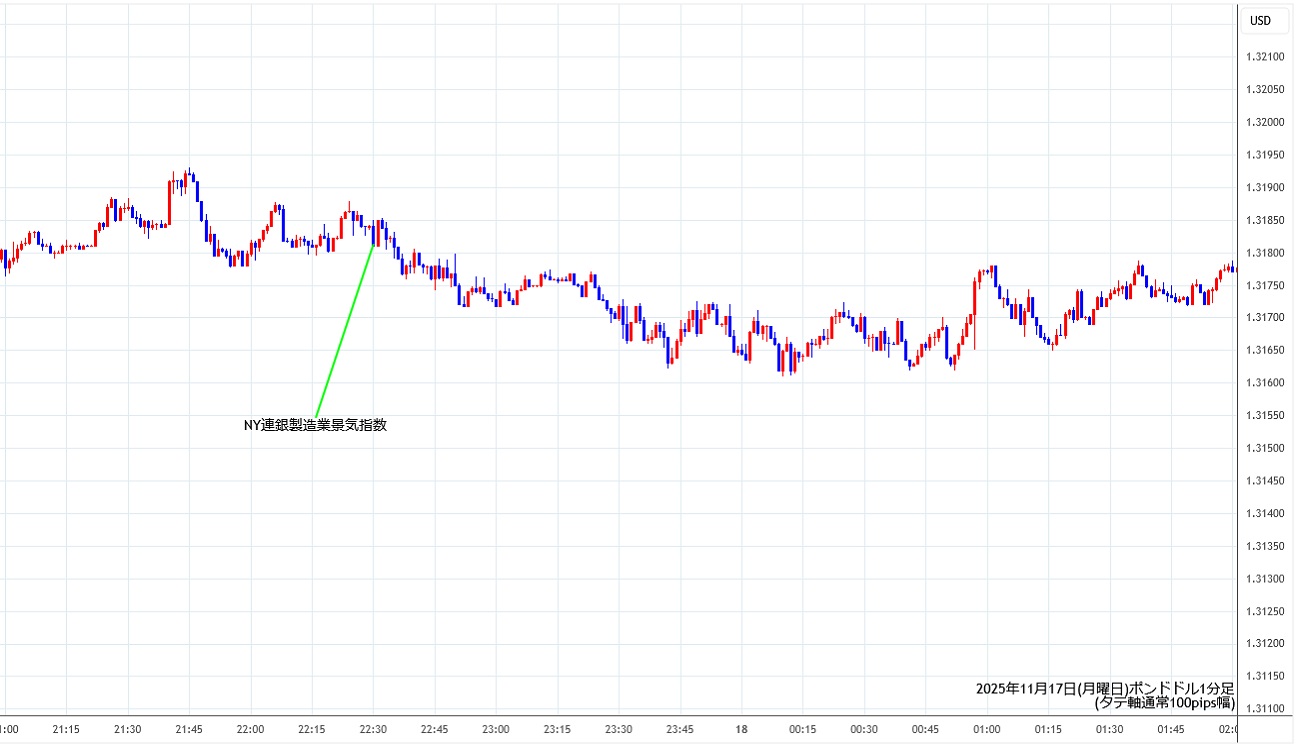This screenshot has height=745, width=1300.
Task: Click the 23:45 time axis label
Action: click(x=680, y=729)
